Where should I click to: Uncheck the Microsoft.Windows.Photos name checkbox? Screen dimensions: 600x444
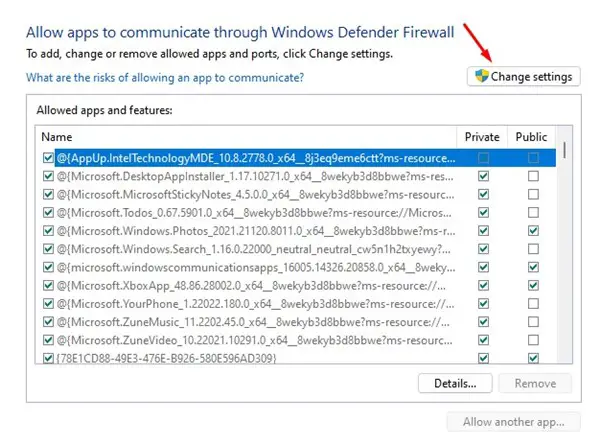48,231
